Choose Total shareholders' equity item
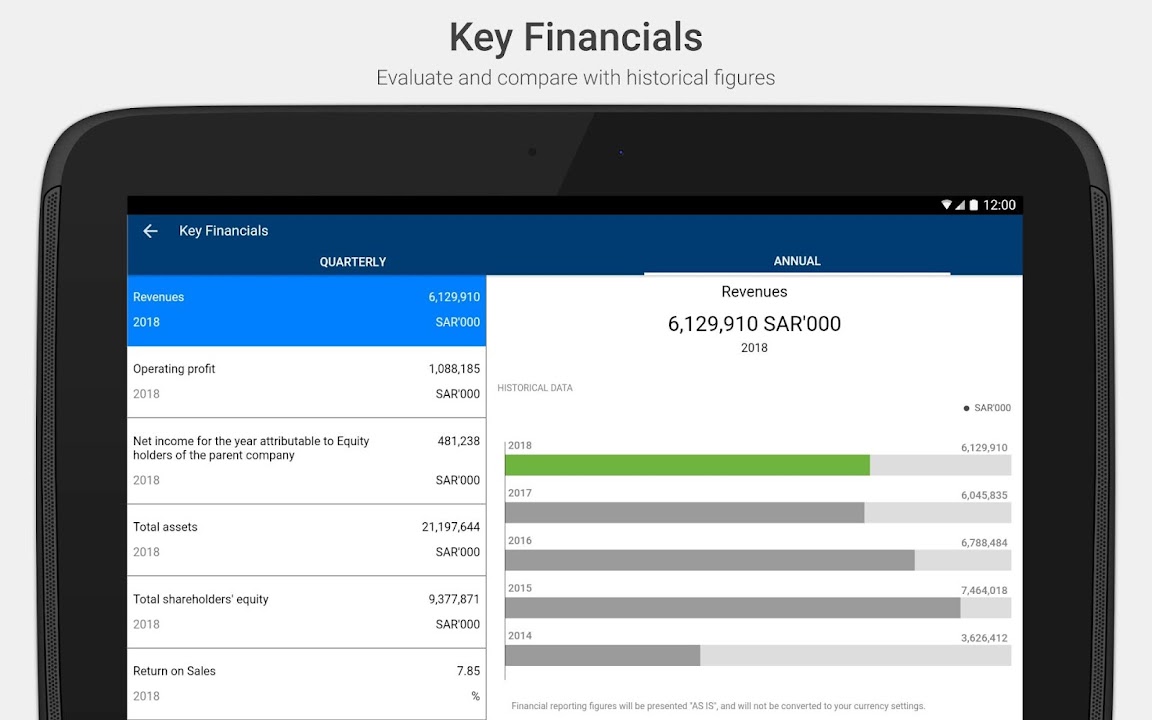 tap(306, 611)
